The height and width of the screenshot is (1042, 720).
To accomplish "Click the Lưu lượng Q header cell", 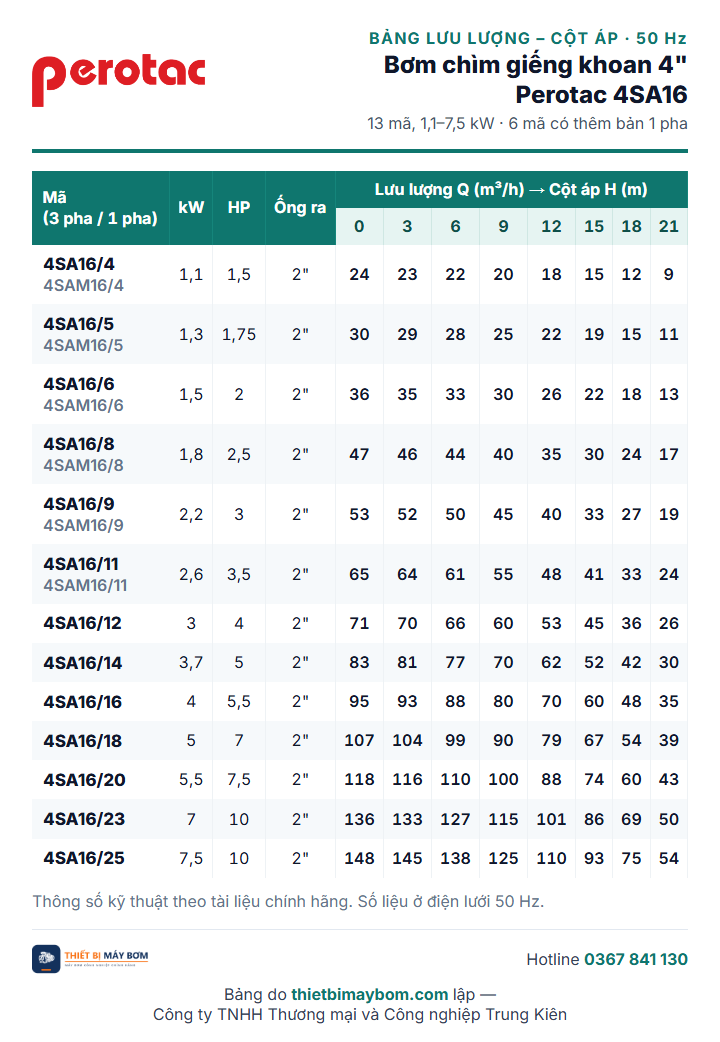I will [x=511, y=189].
